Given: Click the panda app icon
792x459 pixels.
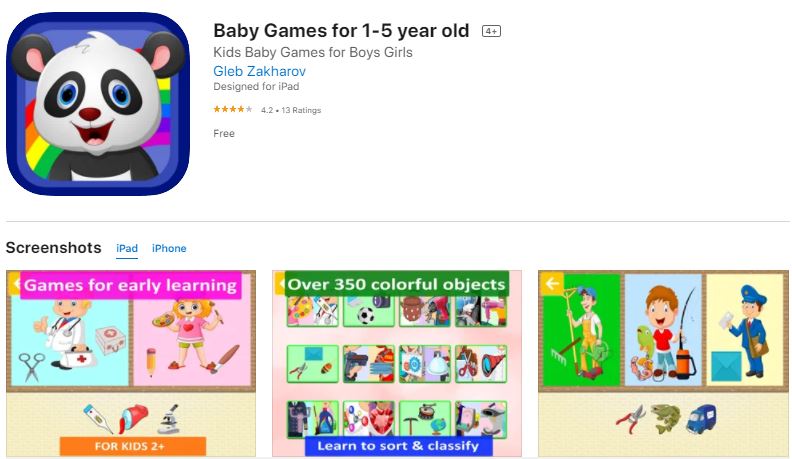Looking at the screenshot, I should click(x=98, y=104).
